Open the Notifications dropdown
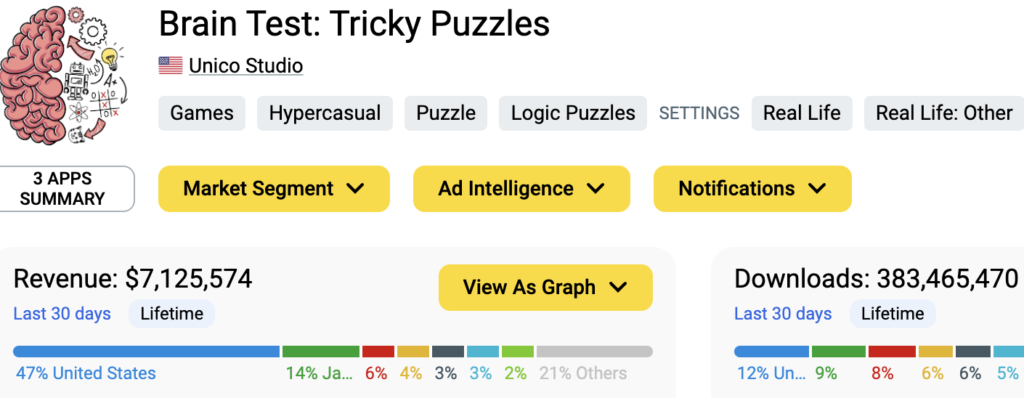1024x398 pixels. tap(752, 189)
